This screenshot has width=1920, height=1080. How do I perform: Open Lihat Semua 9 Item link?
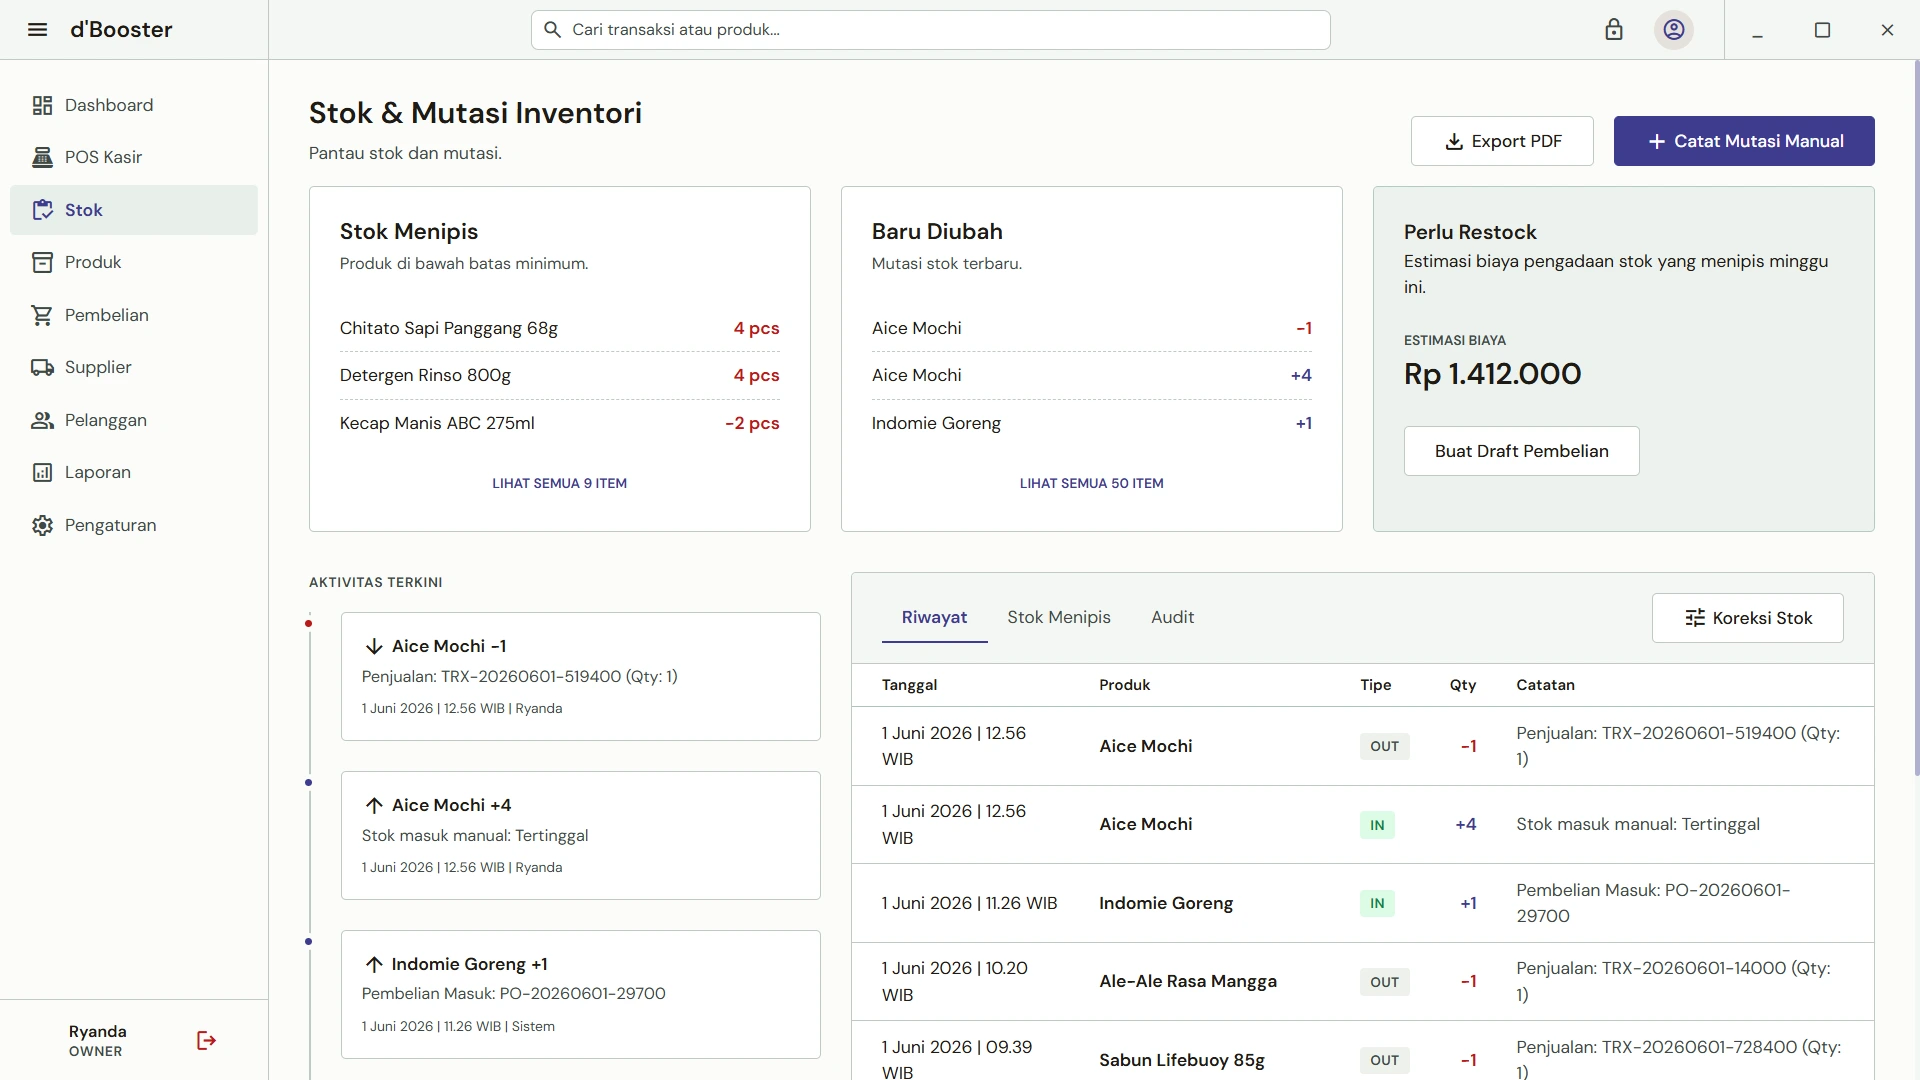[x=559, y=483]
